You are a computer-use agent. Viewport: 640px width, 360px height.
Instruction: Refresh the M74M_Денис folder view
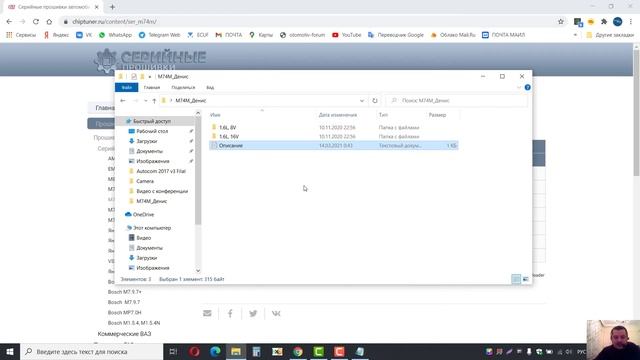[375, 100]
